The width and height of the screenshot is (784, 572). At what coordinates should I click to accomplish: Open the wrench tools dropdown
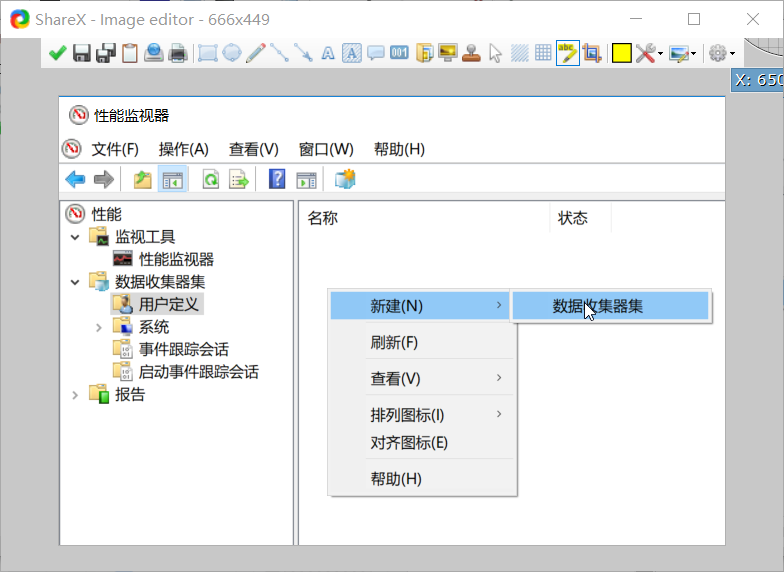tap(649, 53)
